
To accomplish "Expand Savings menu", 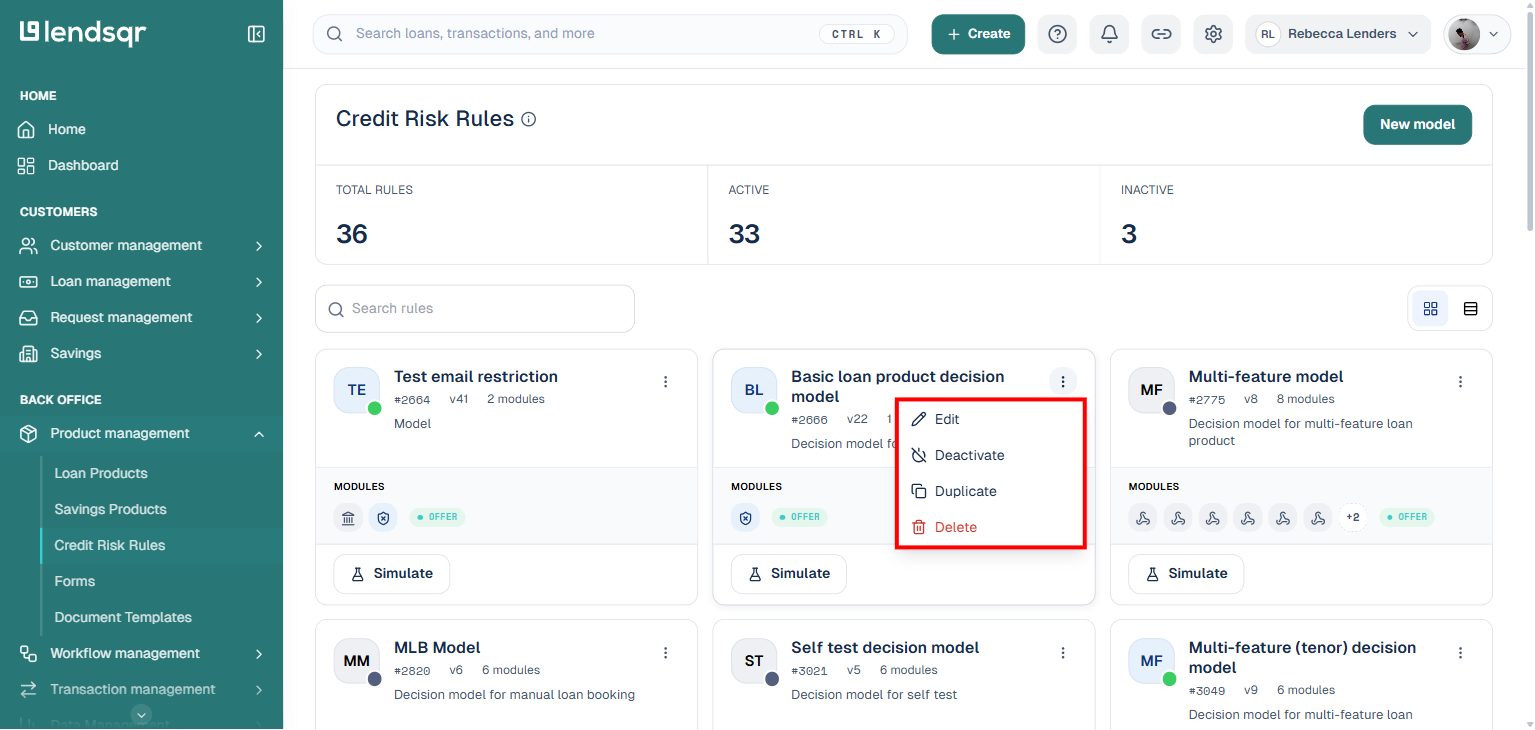I will tap(141, 353).
